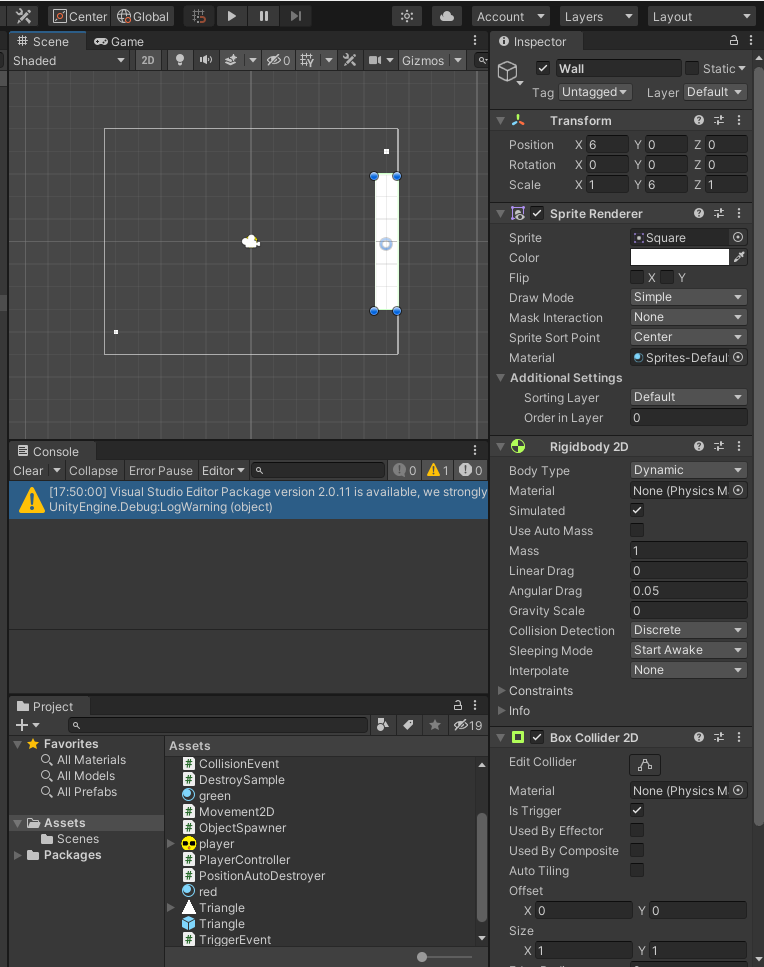Open the Shaded draw mode dropdown

point(68,60)
